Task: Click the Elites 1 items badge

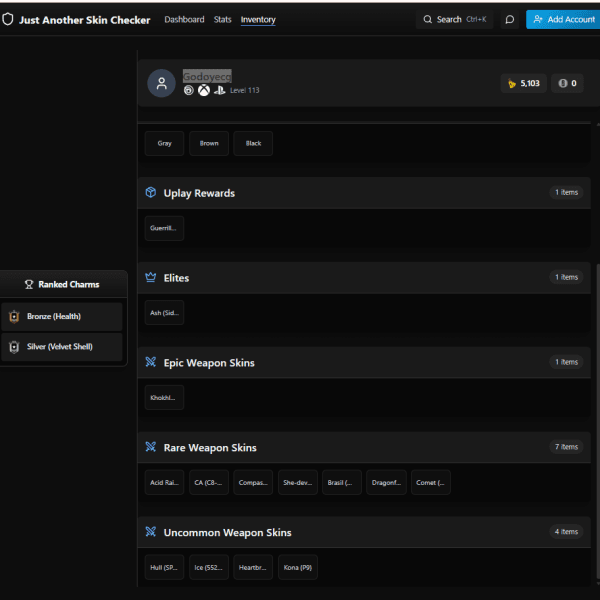Action: [x=566, y=277]
